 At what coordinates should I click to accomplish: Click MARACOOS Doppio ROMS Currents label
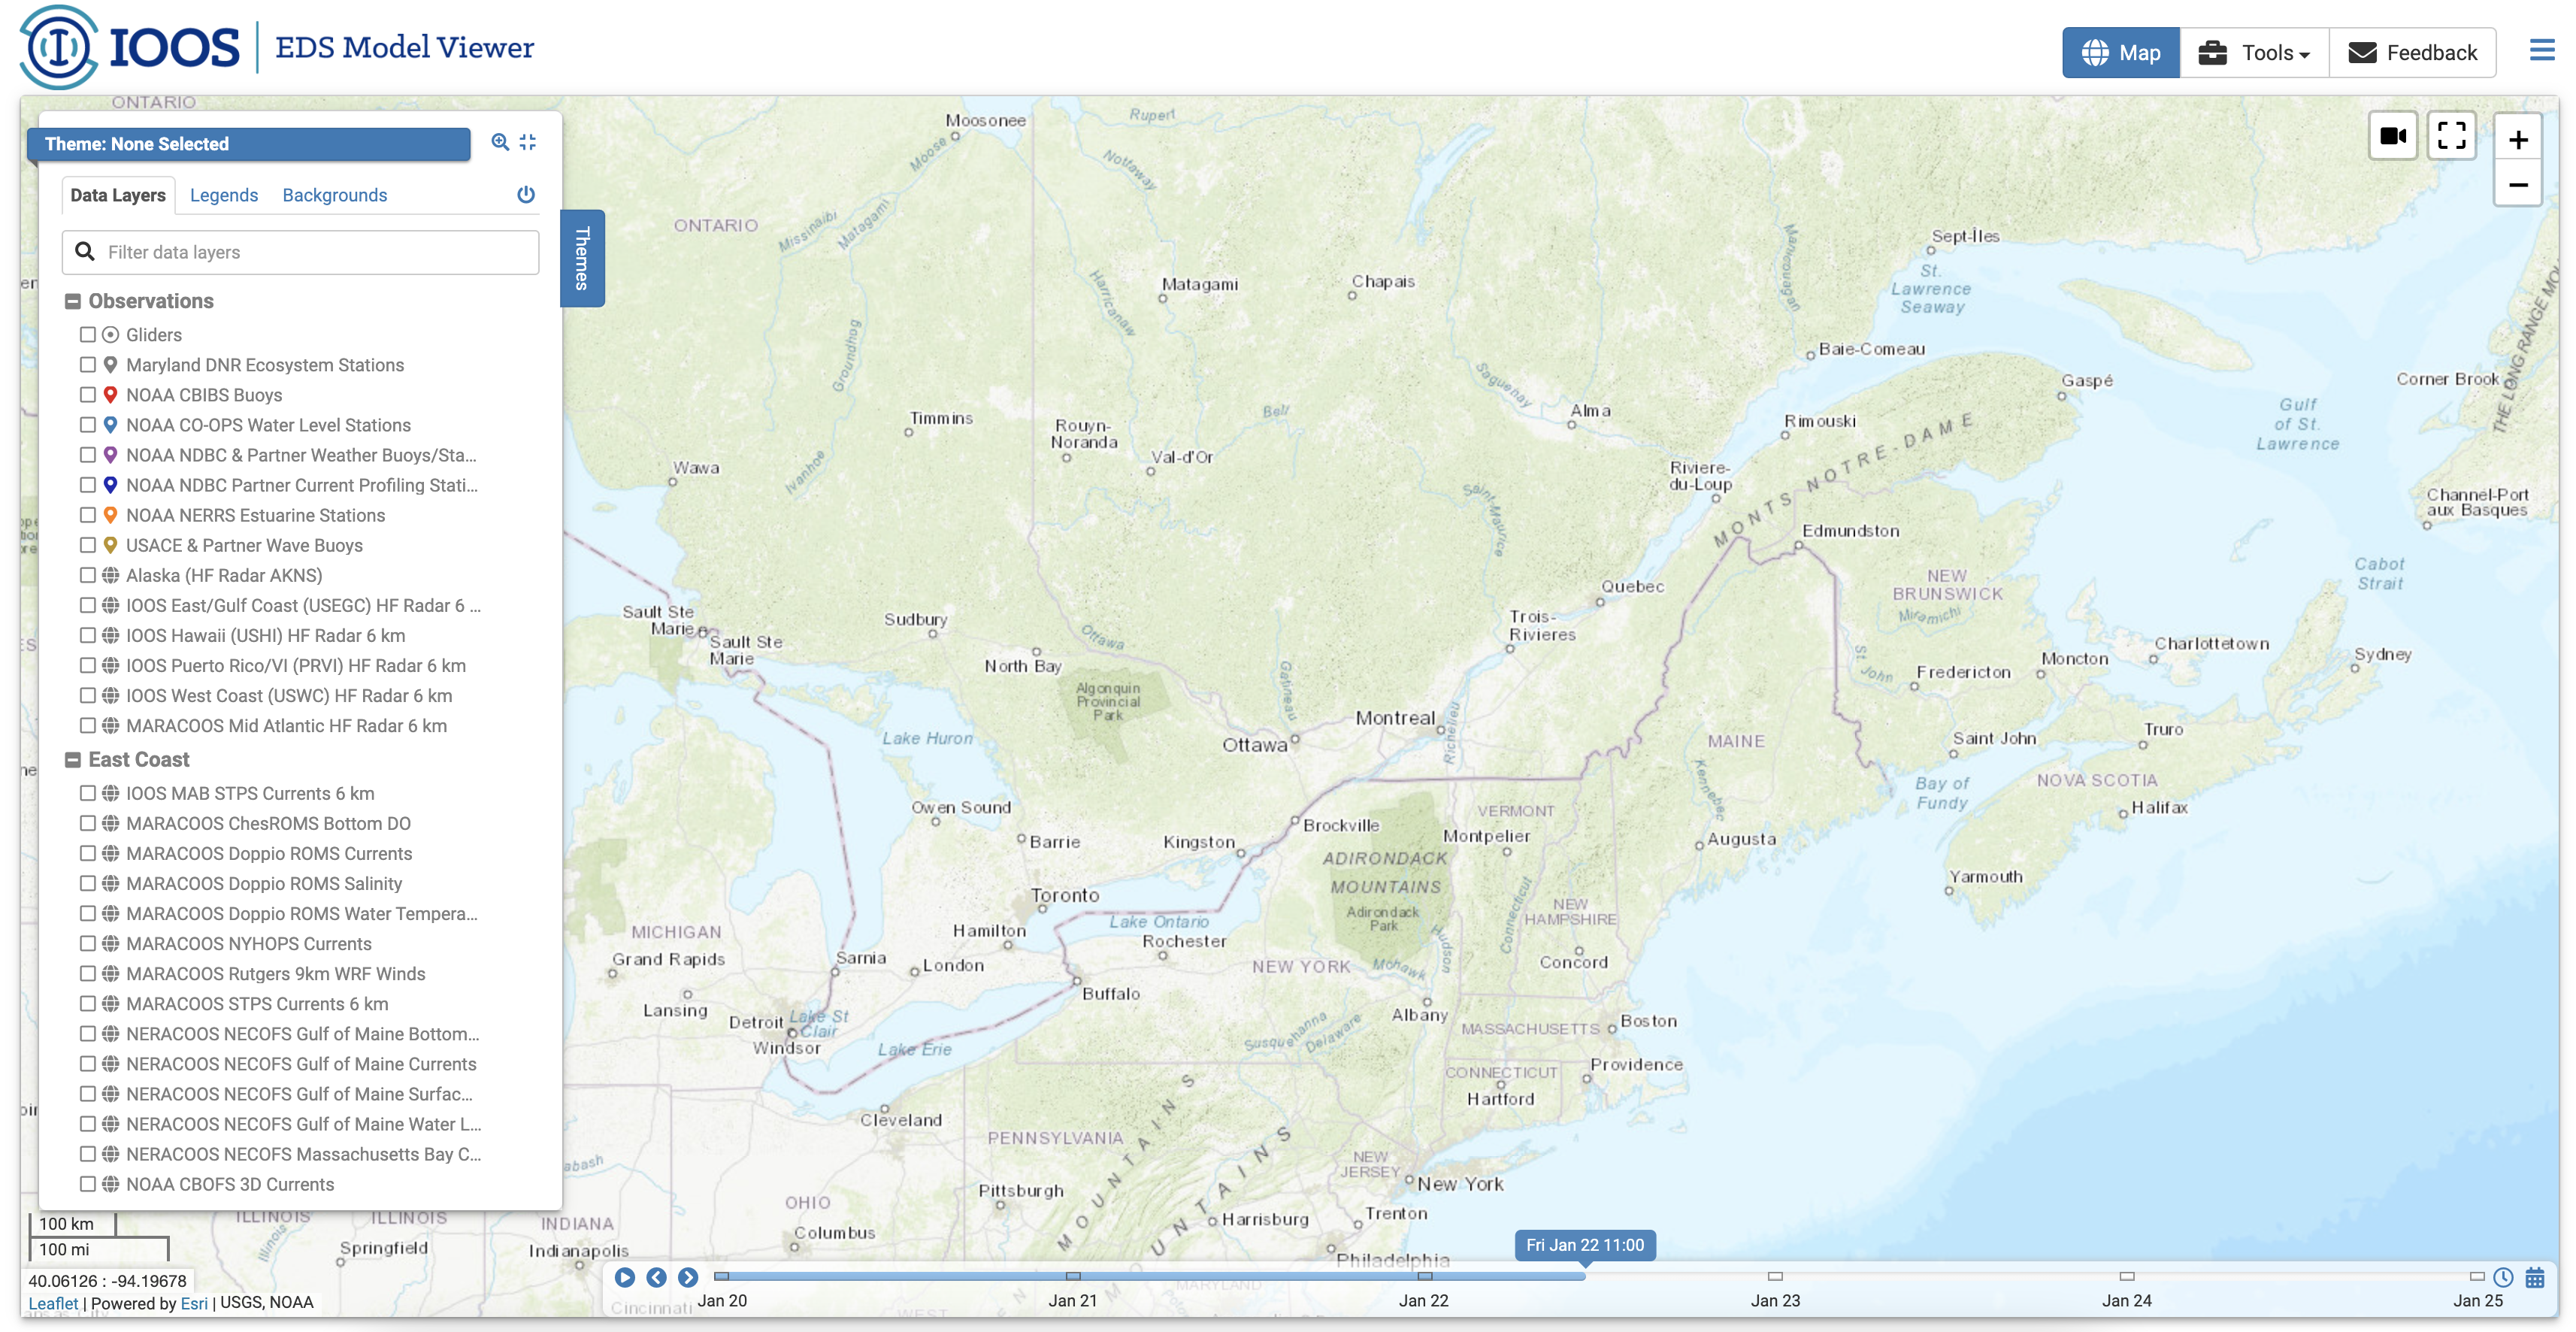coord(269,853)
